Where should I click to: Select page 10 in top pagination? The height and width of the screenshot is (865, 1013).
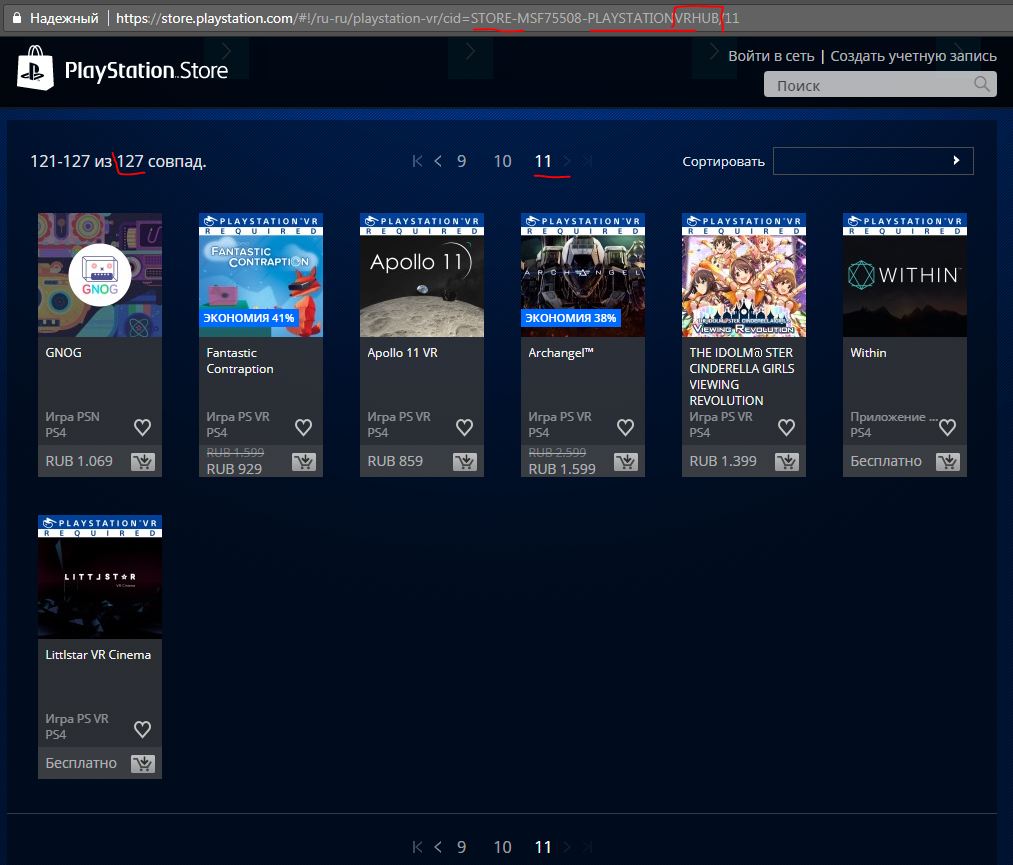click(502, 161)
